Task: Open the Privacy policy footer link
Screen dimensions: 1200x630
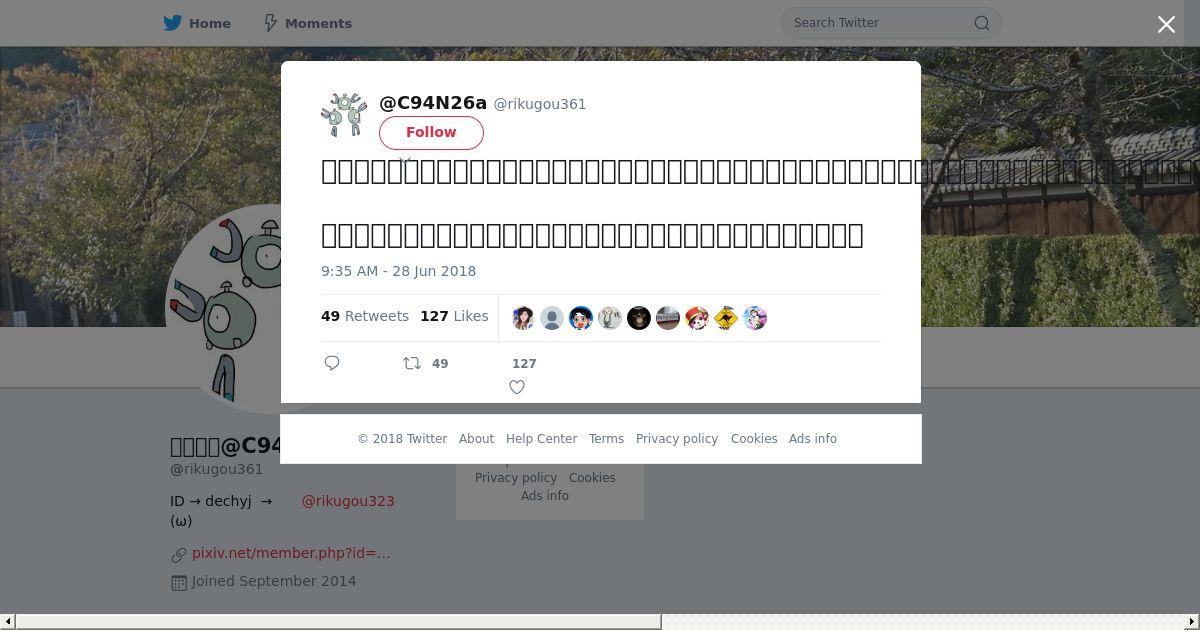Action: pos(677,439)
